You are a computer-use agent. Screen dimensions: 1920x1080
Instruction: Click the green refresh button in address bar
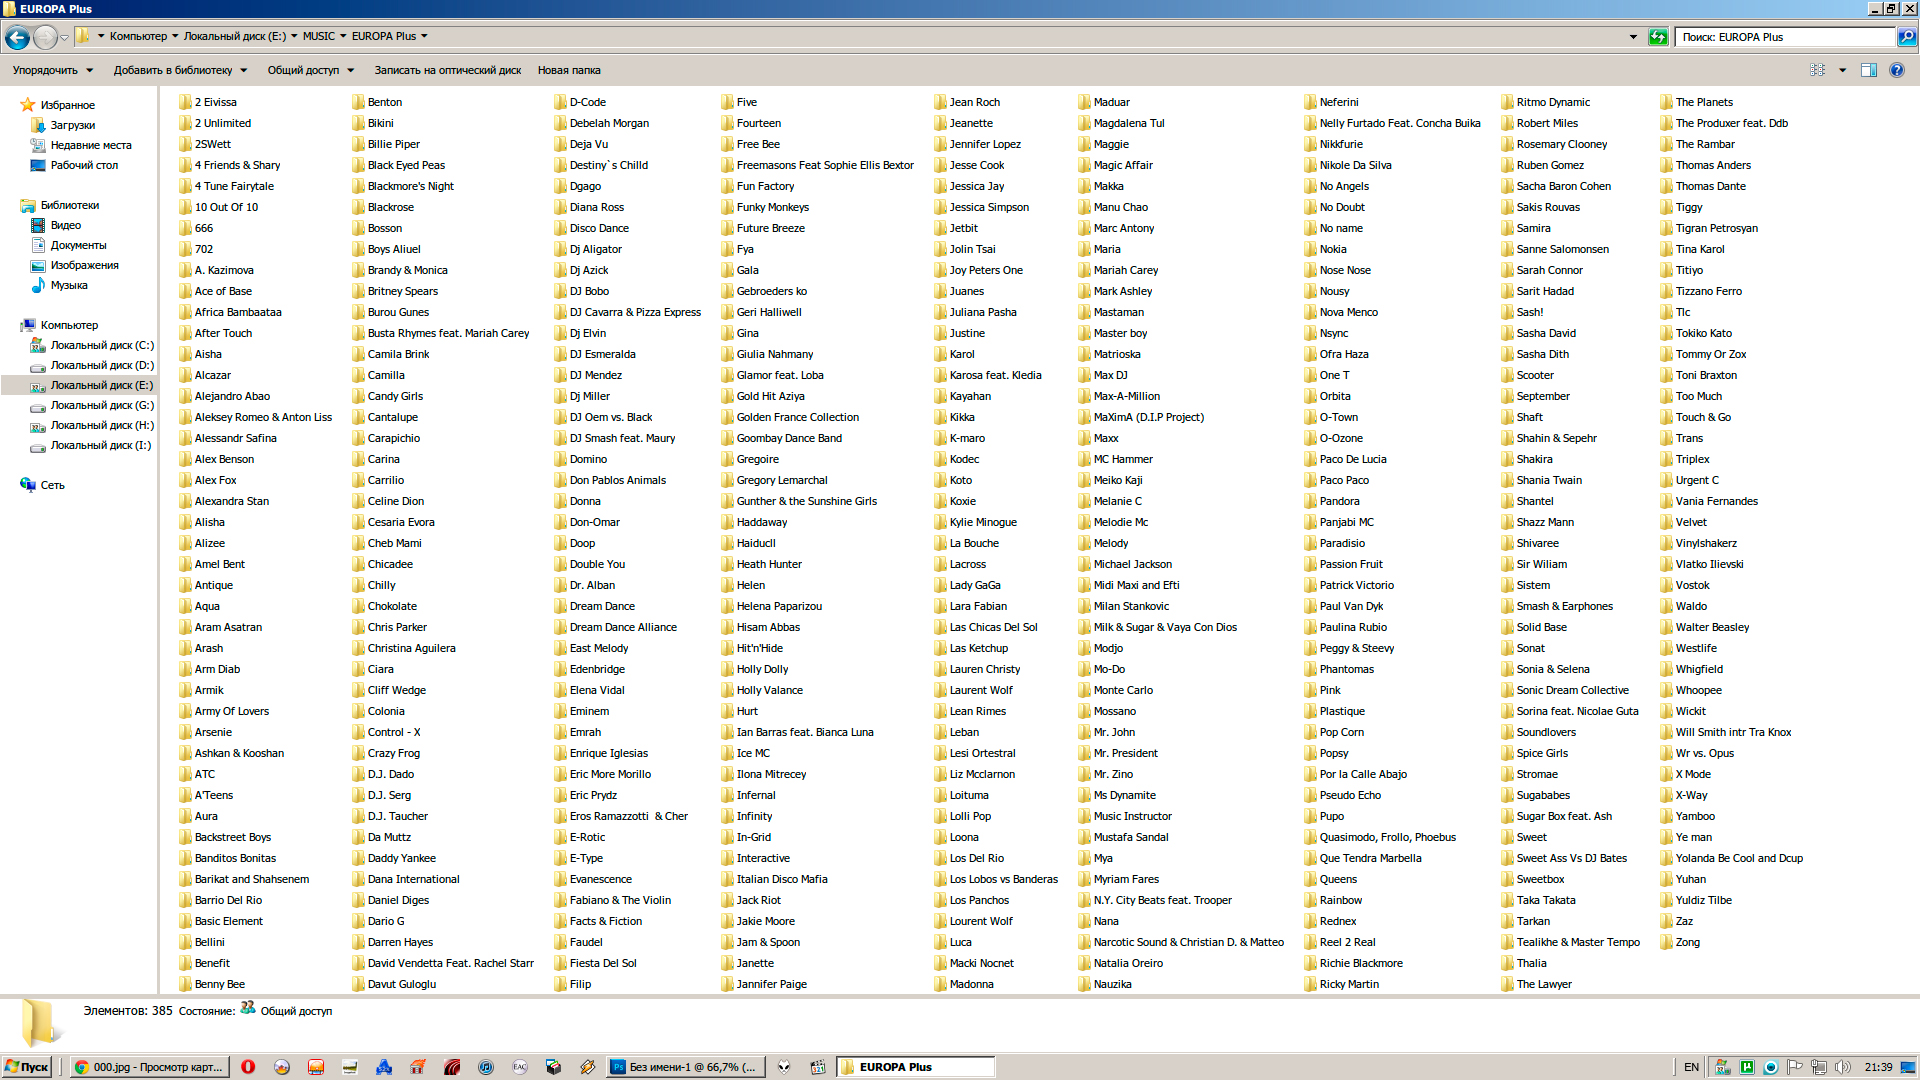point(1658,37)
